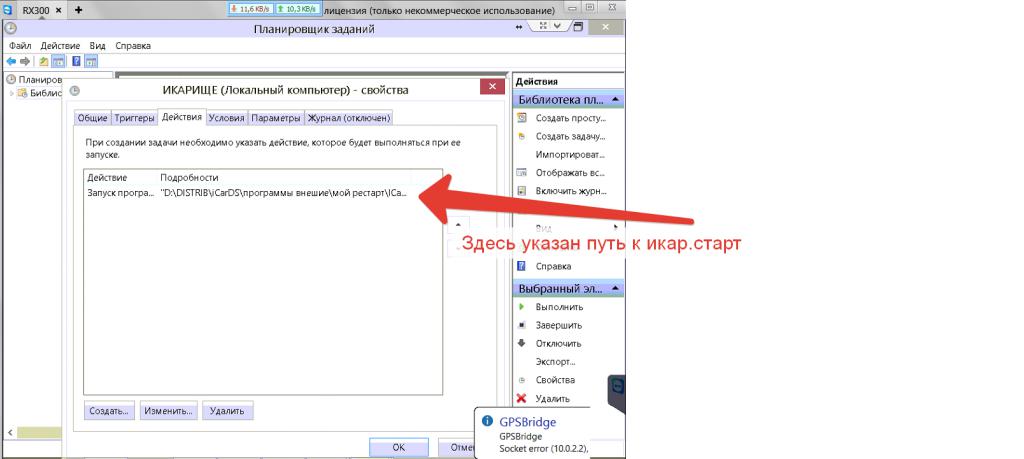Screen dimensions: 1024x459
Task: Click Создать задачу in actions panel
Action: coord(568,136)
